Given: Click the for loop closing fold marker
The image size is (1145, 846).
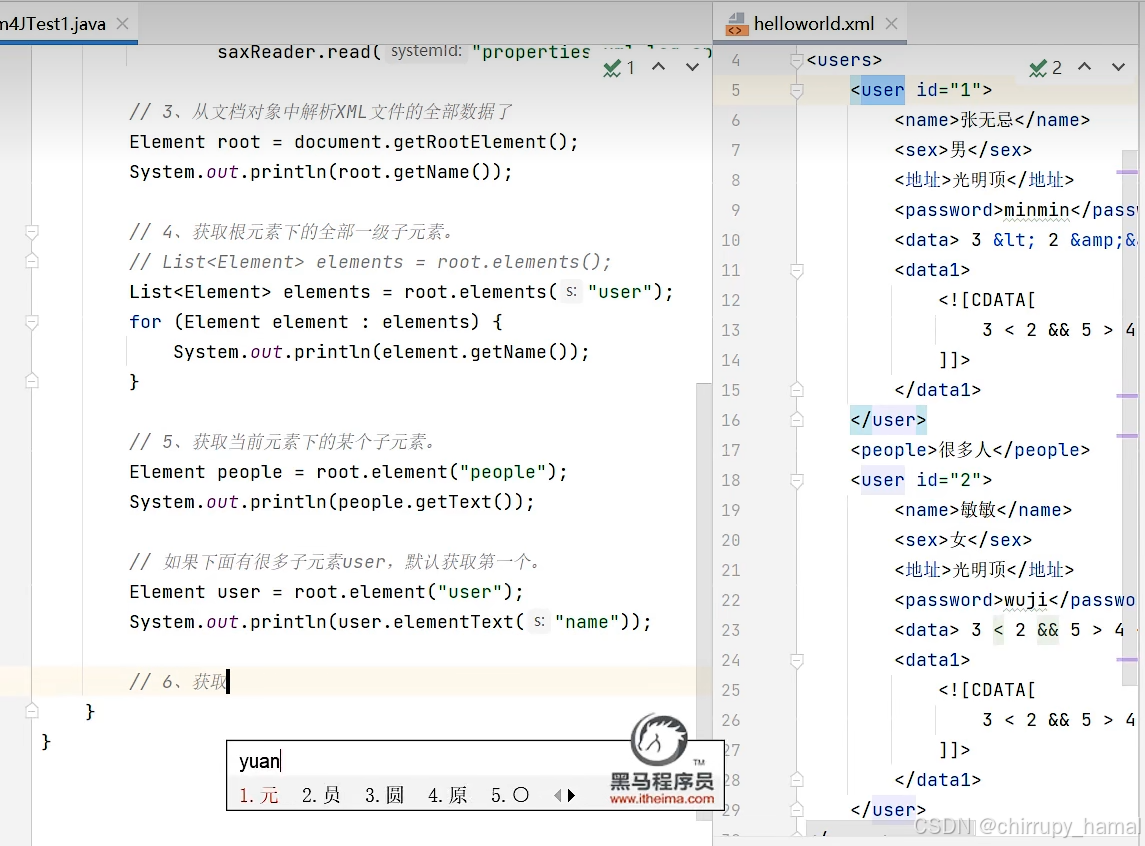Looking at the screenshot, I should pos(31,381).
